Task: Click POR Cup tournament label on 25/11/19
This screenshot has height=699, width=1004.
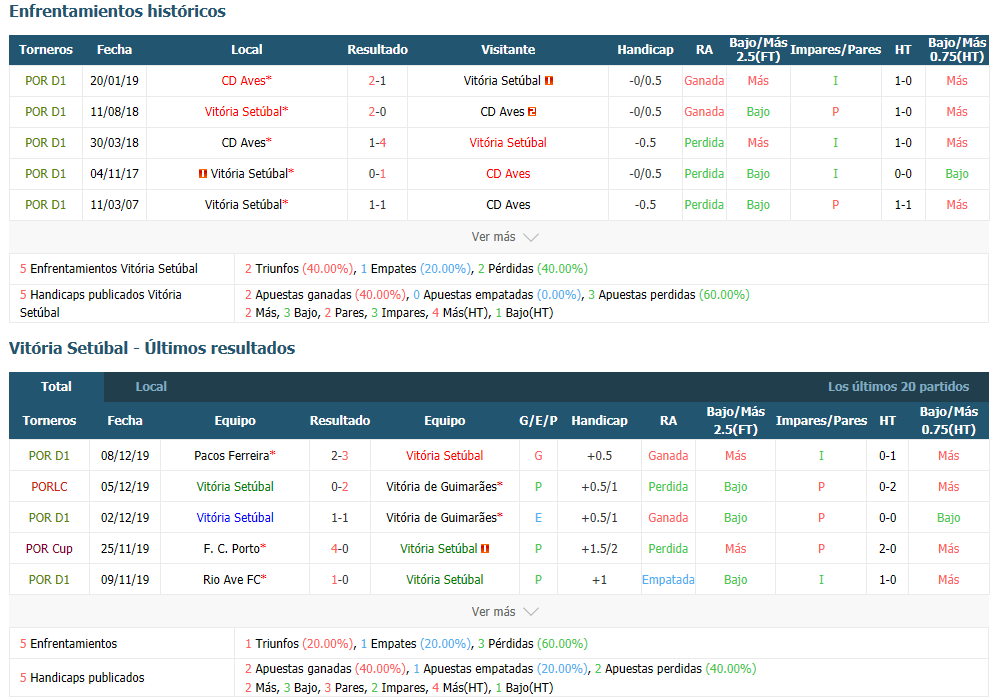Action: (x=49, y=549)
